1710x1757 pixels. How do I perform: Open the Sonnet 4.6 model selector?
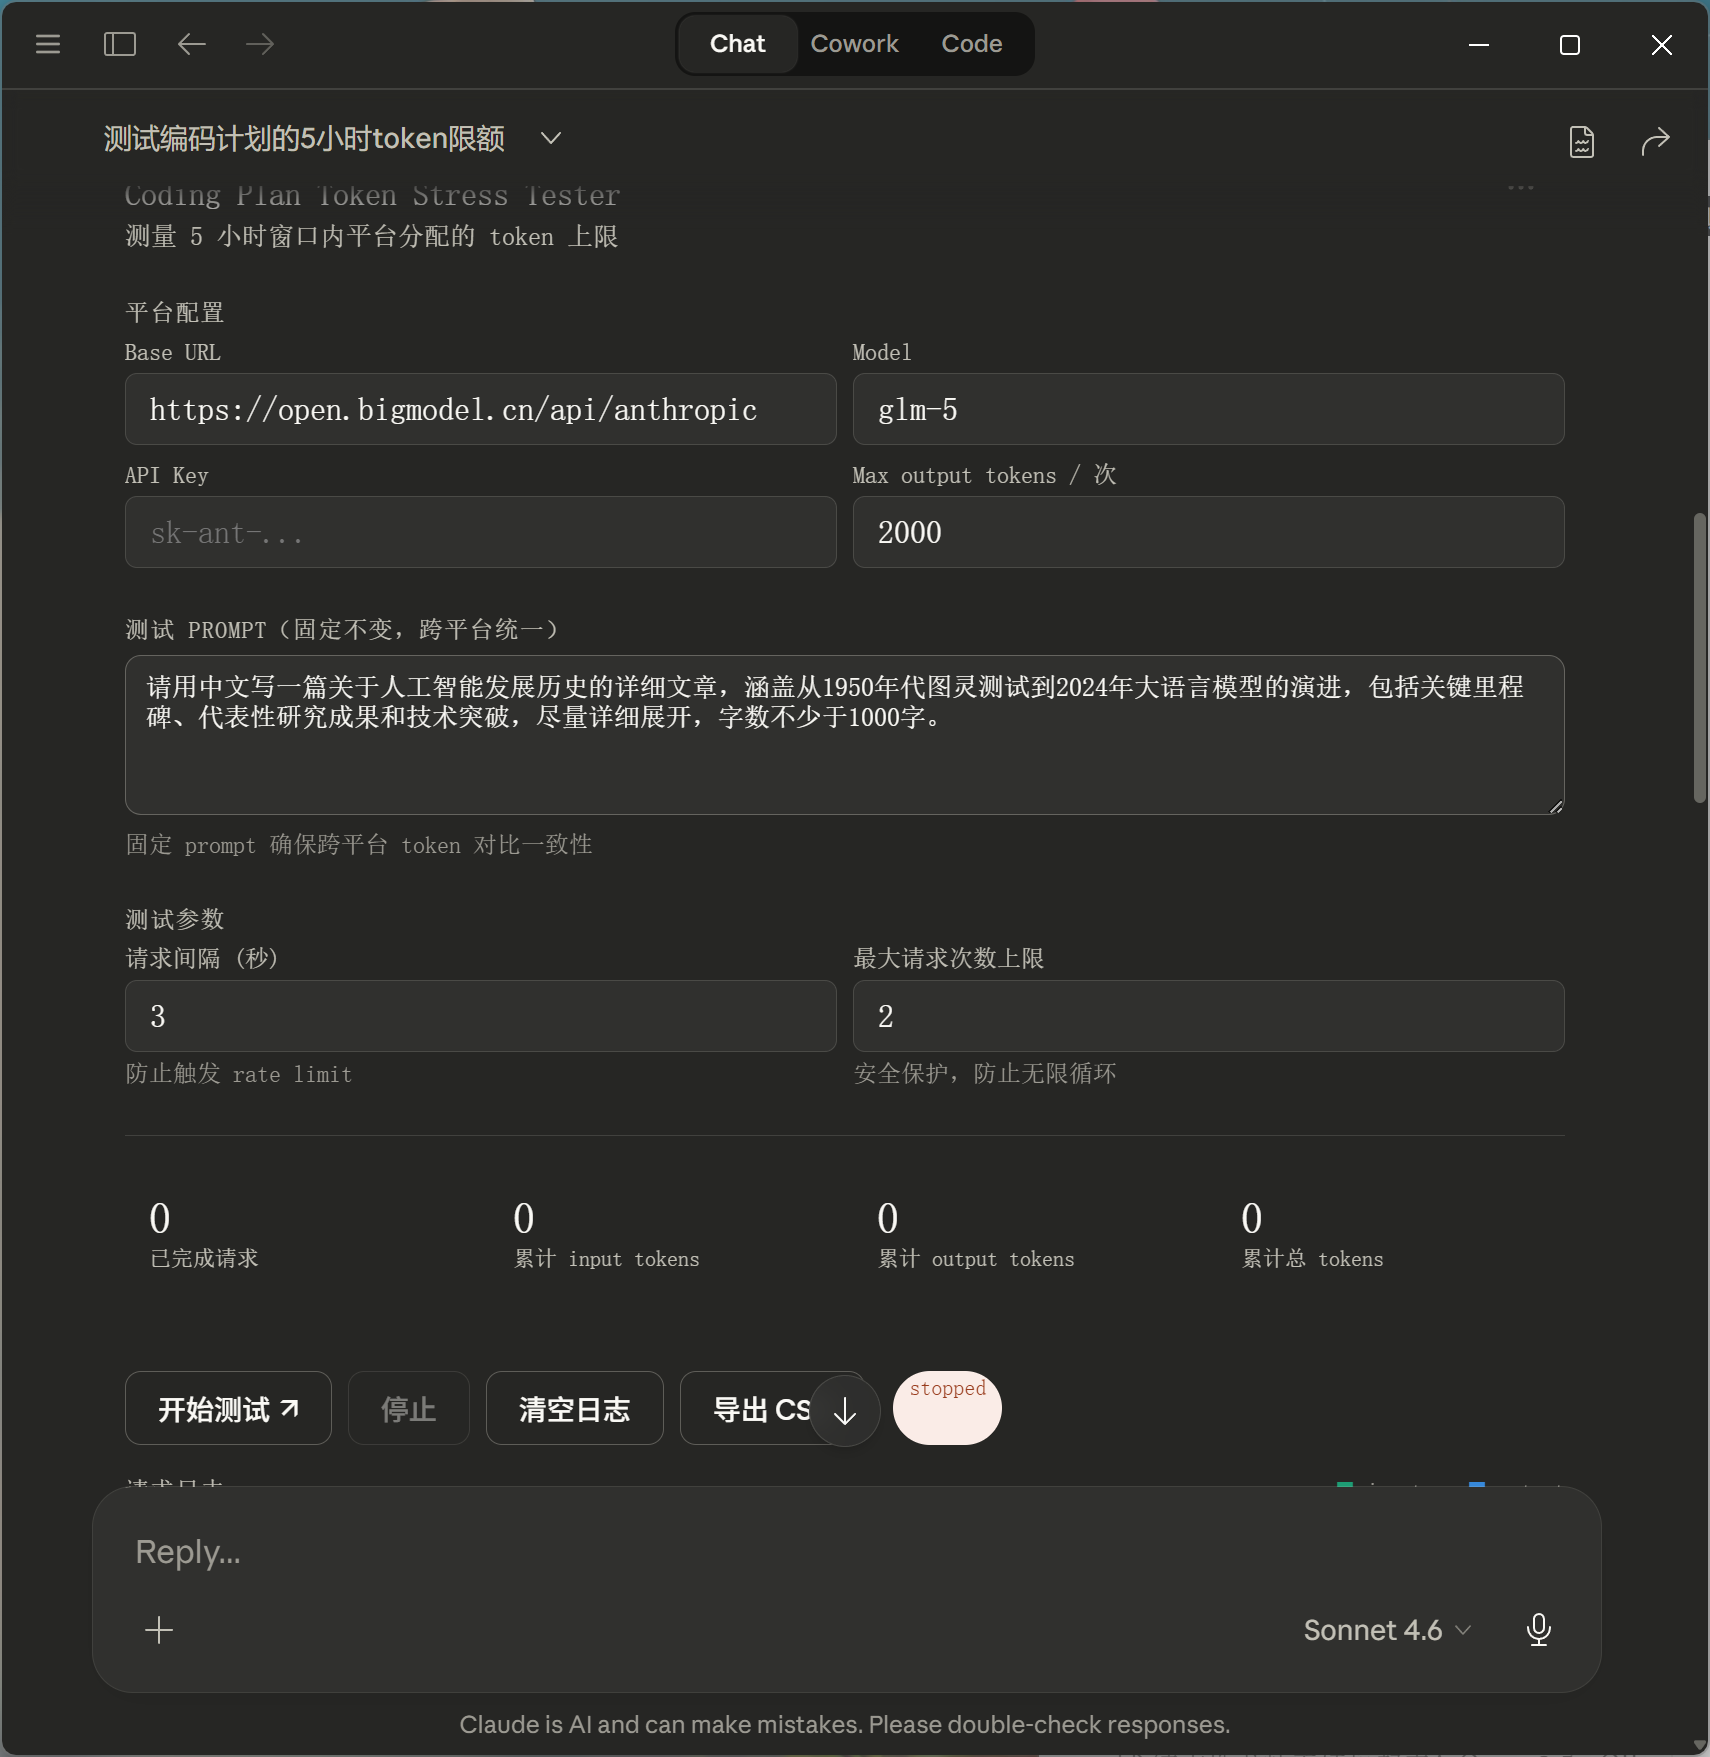[1386, 1630]
